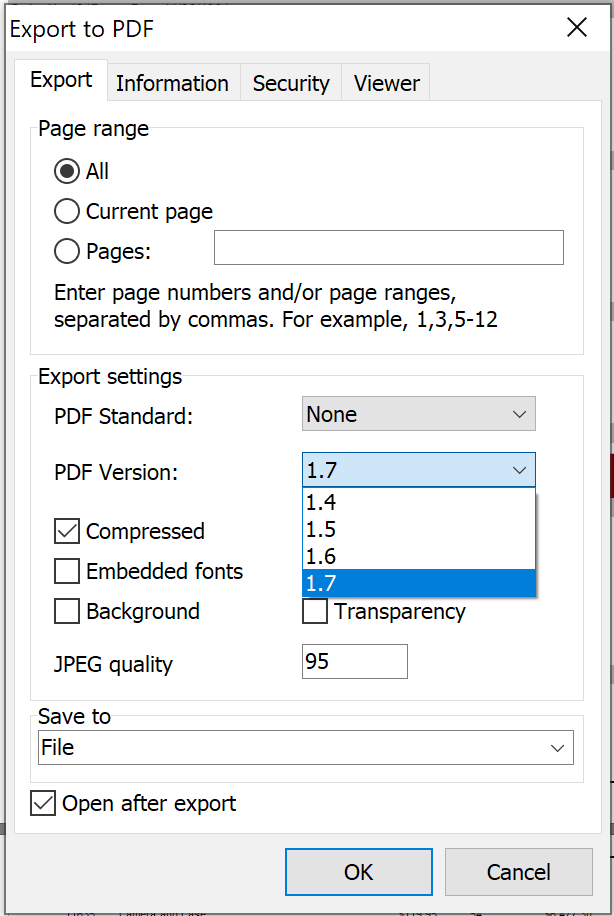This screenshot has height=916, width=614.
Task: Open the PDF Standard dropdown showing None
Action: pyautogui.click(x=418, y=414)
